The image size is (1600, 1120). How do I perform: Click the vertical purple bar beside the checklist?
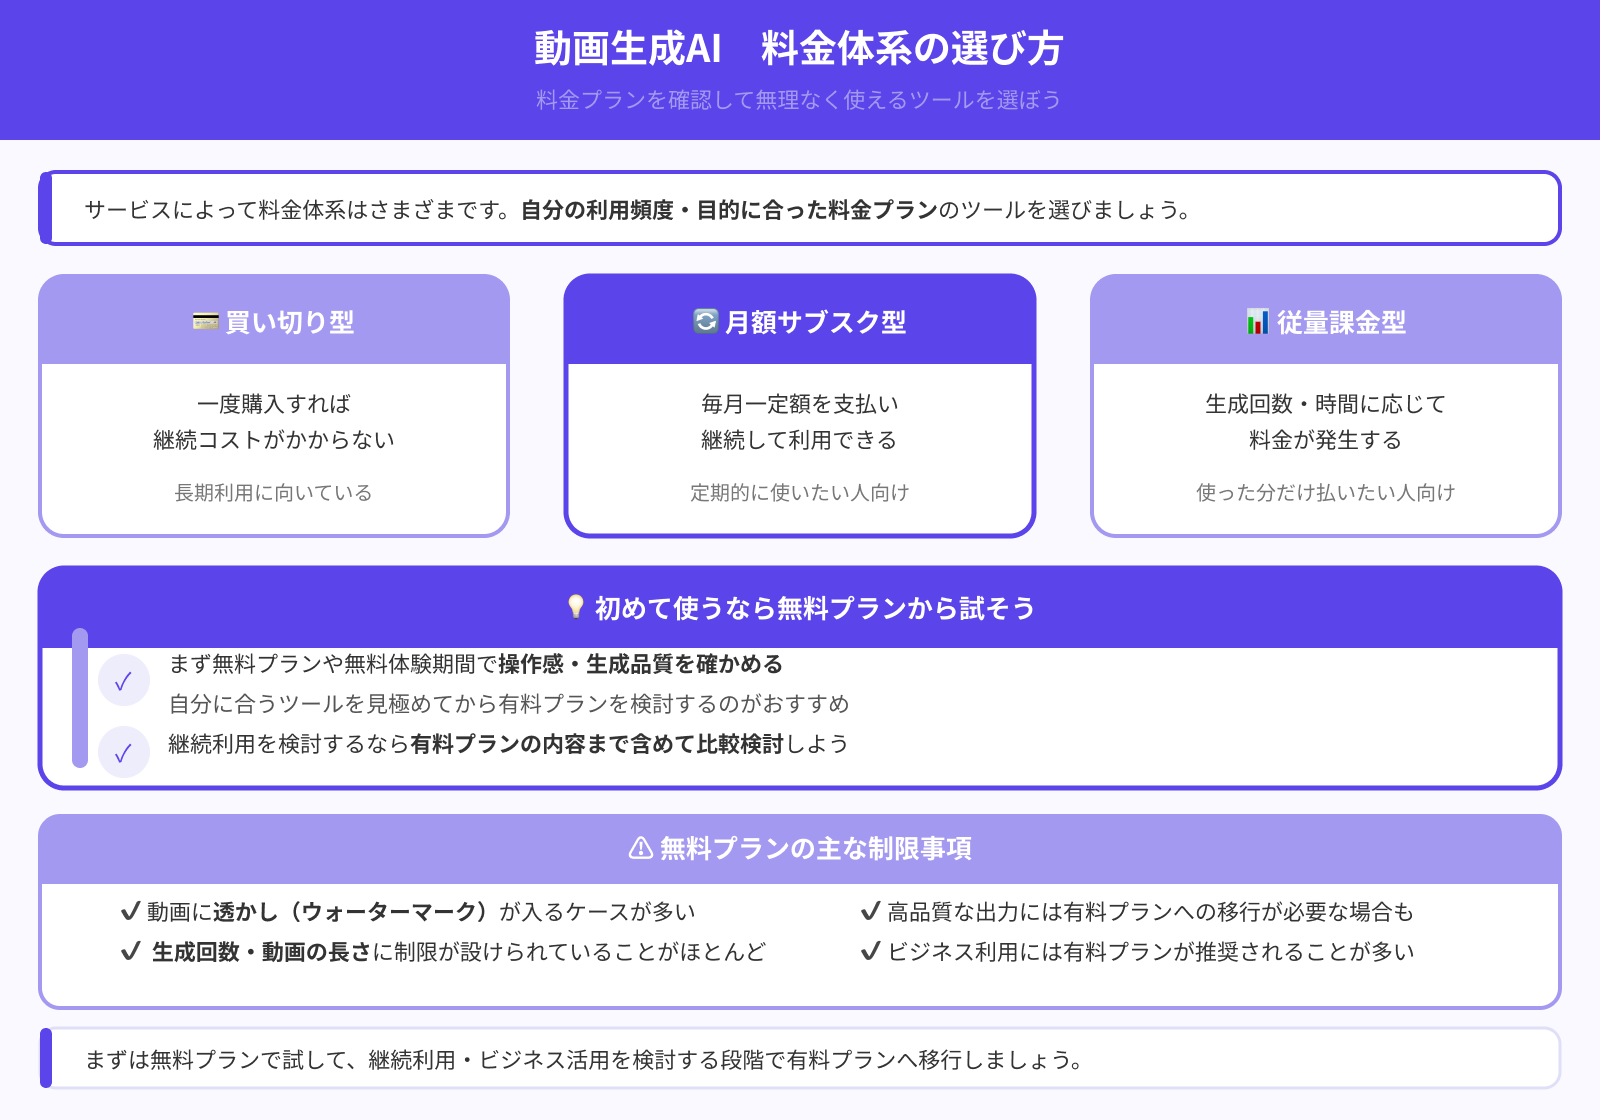(x=80, y=698)
